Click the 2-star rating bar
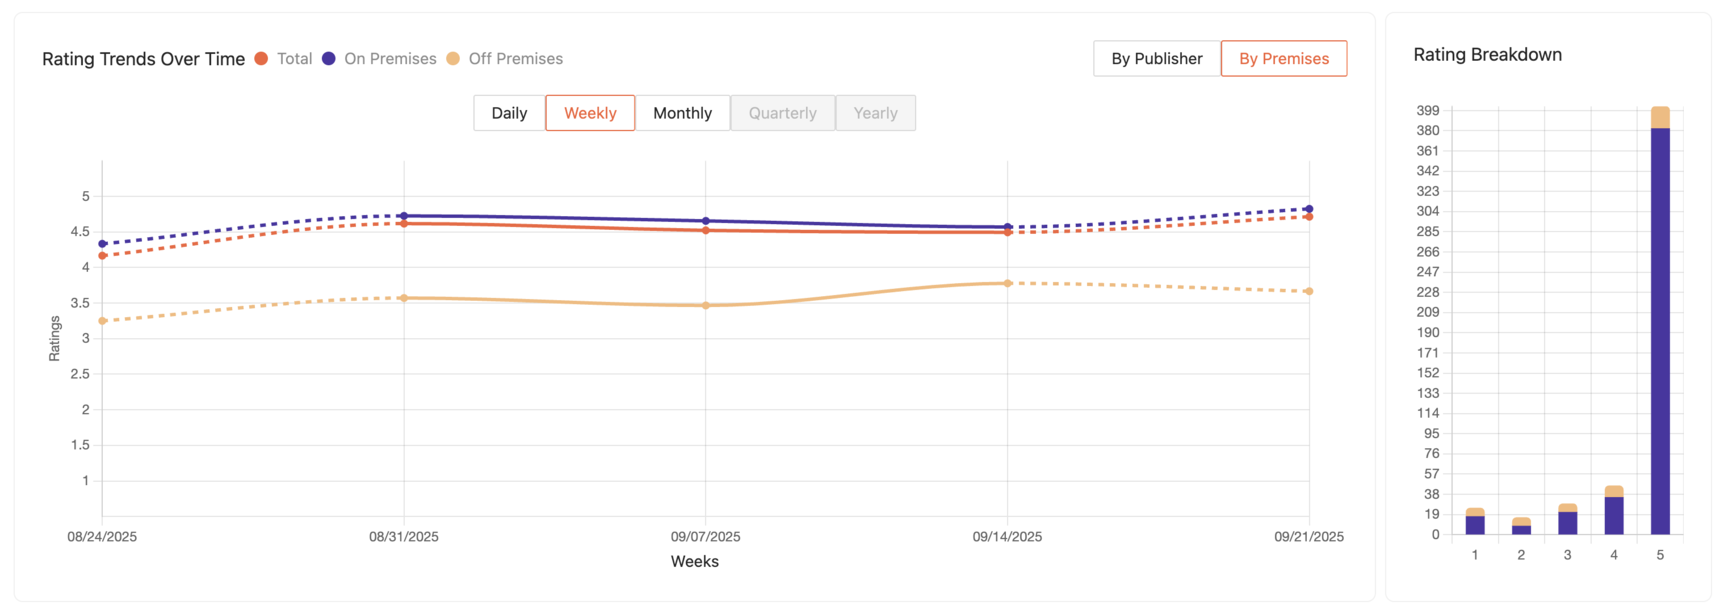This screenshot has width=1720, height=614. click(x=1521, y=528)
